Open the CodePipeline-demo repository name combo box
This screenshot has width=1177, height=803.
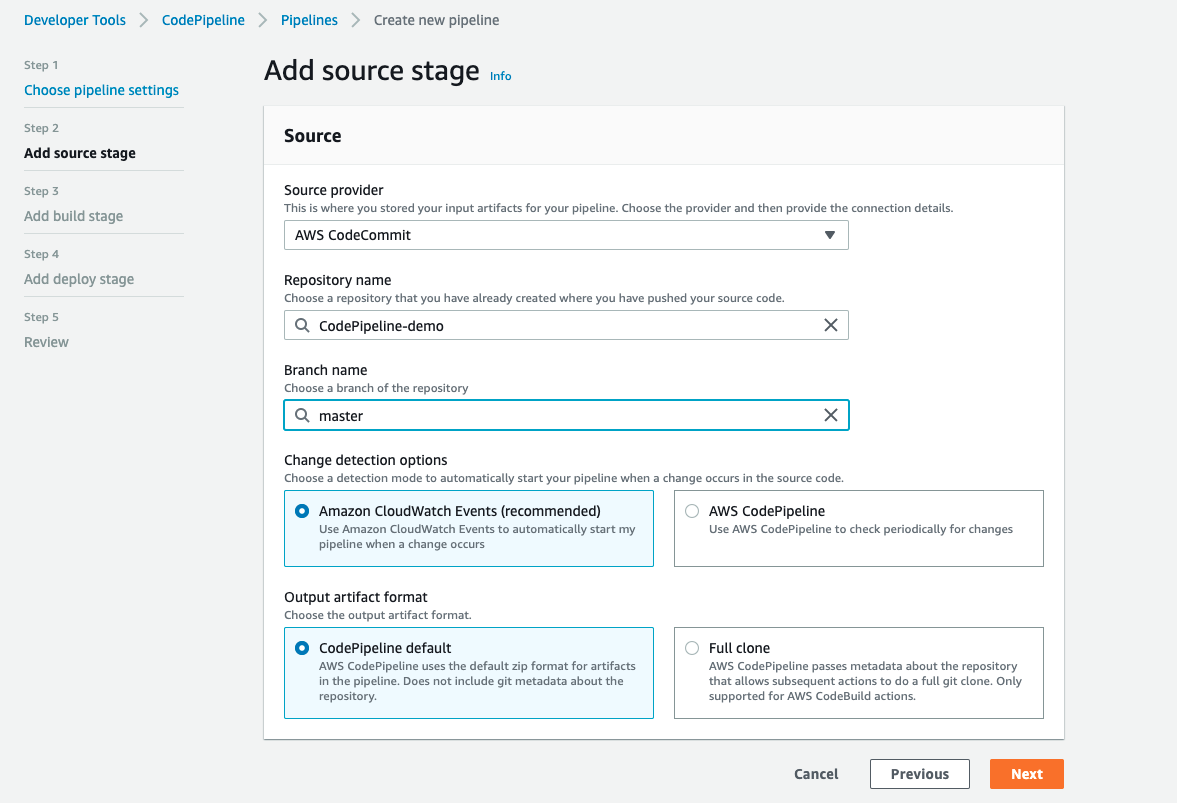[565, 325]
